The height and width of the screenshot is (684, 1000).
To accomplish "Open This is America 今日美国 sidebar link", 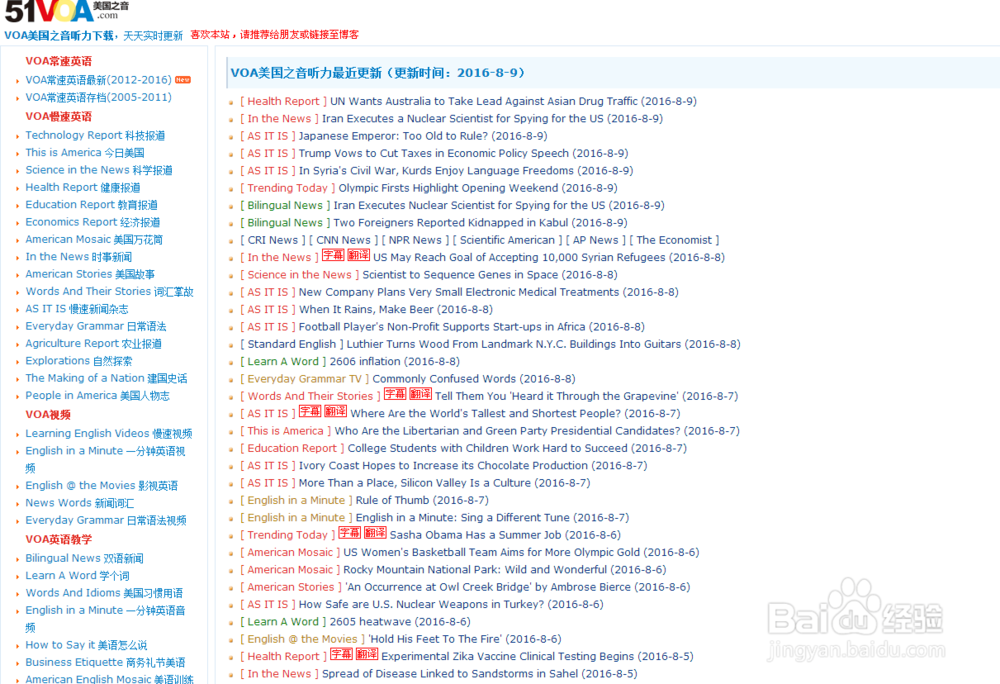I will tap(85, 152).
